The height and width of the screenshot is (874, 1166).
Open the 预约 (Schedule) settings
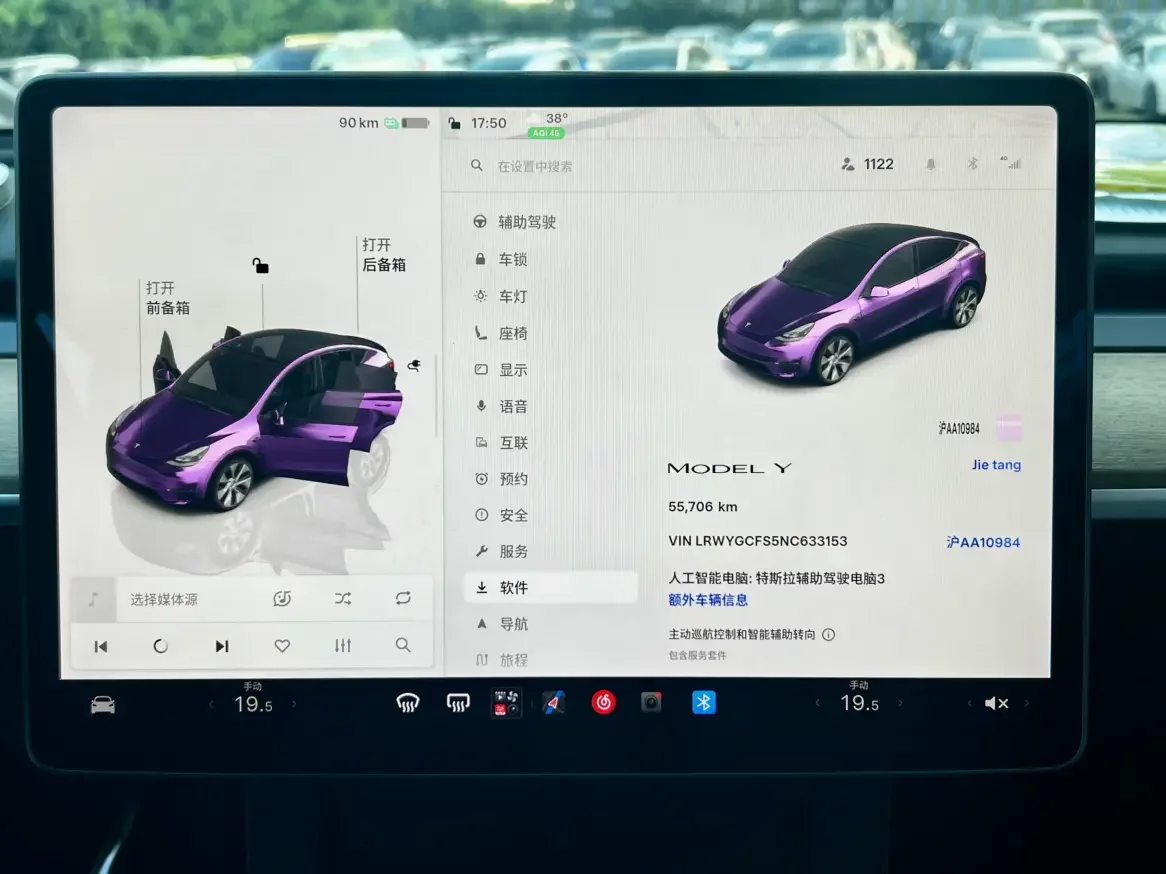500,479
